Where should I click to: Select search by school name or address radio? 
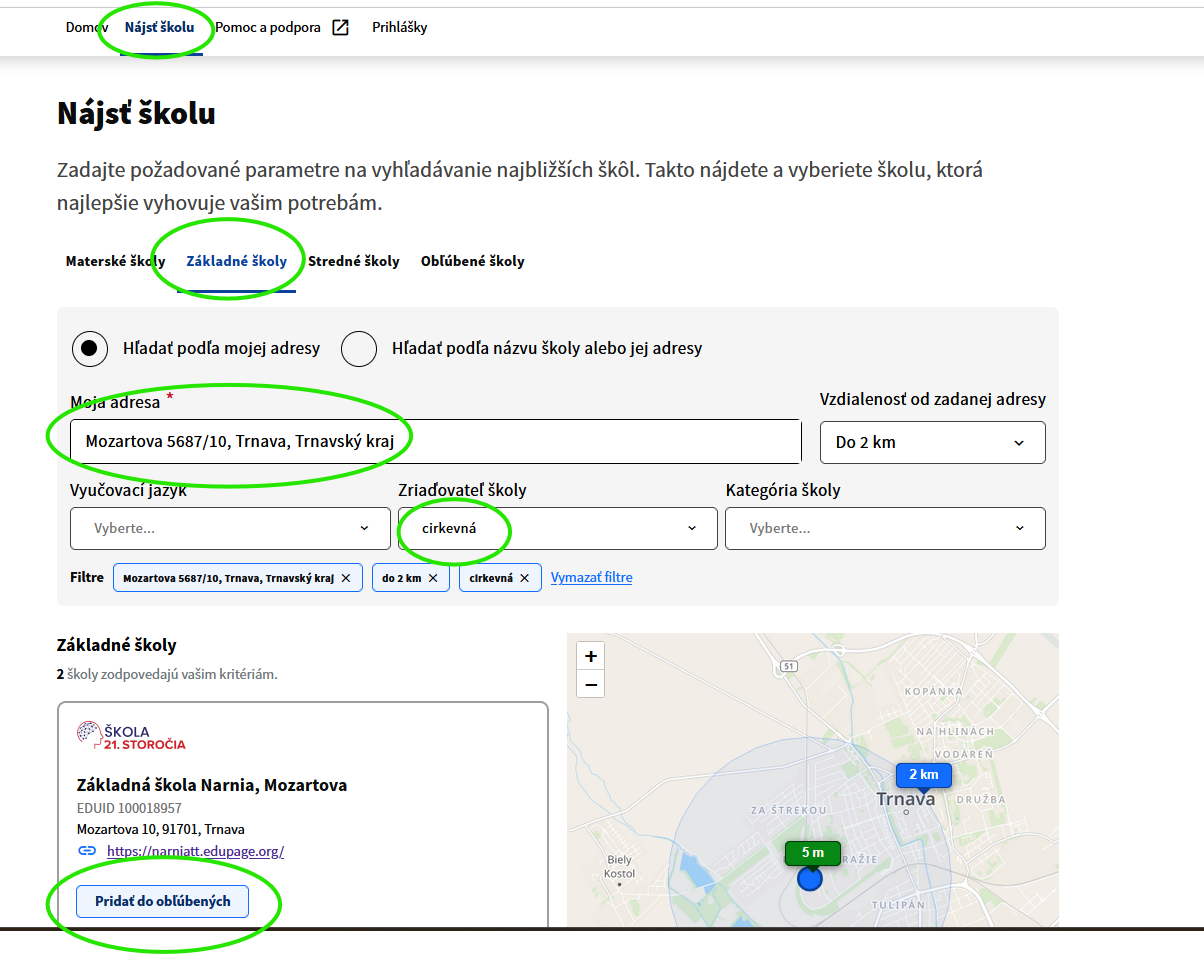point(359,349)
